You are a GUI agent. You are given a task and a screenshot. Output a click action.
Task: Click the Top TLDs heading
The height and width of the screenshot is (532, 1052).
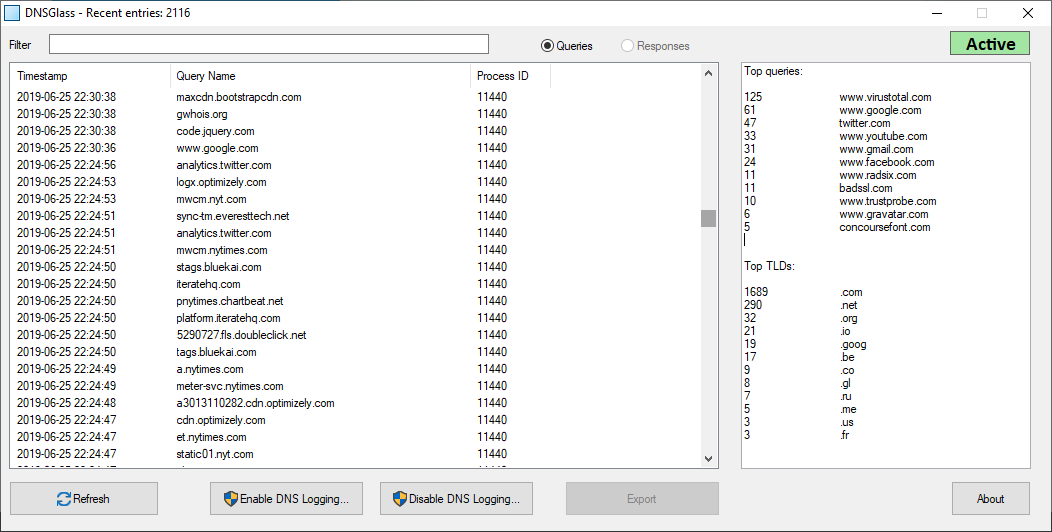point(769,266)
